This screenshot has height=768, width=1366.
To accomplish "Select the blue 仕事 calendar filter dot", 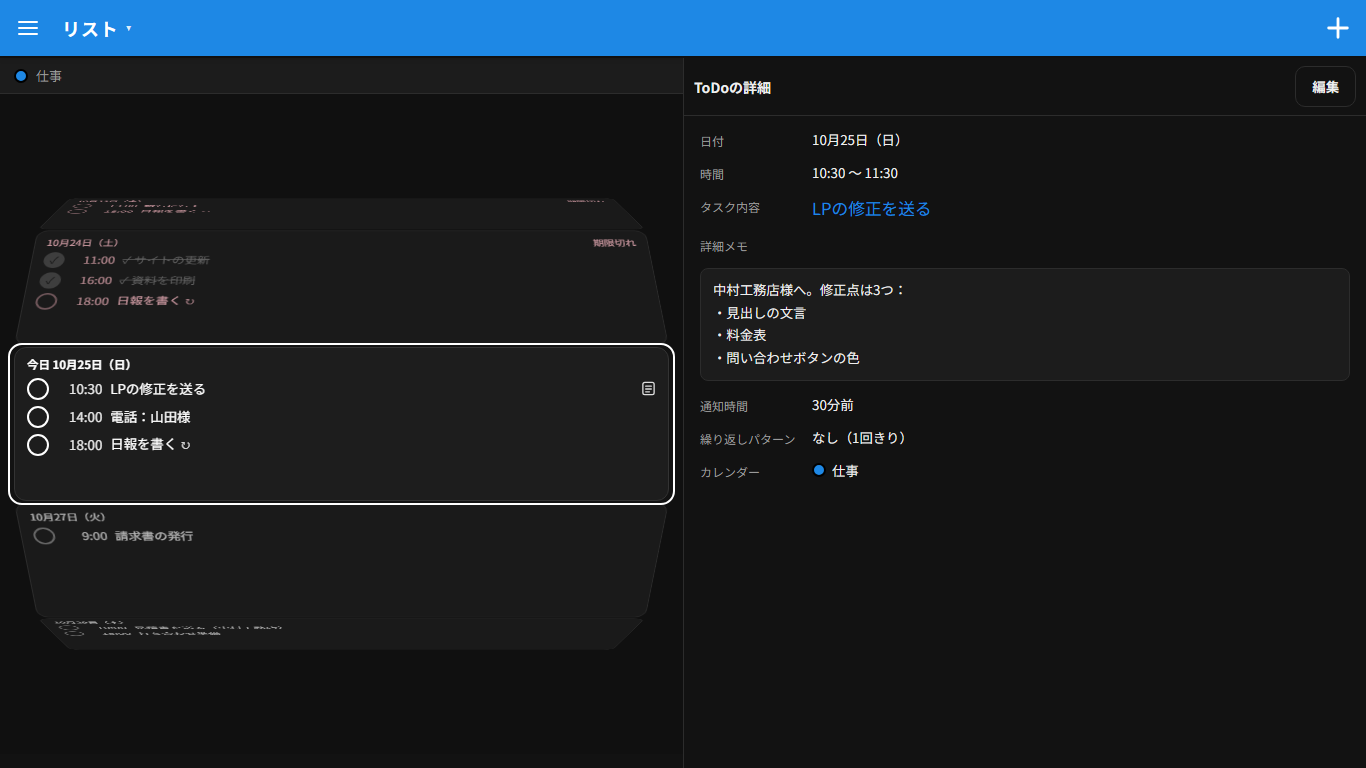I will [x=21, y=76].
